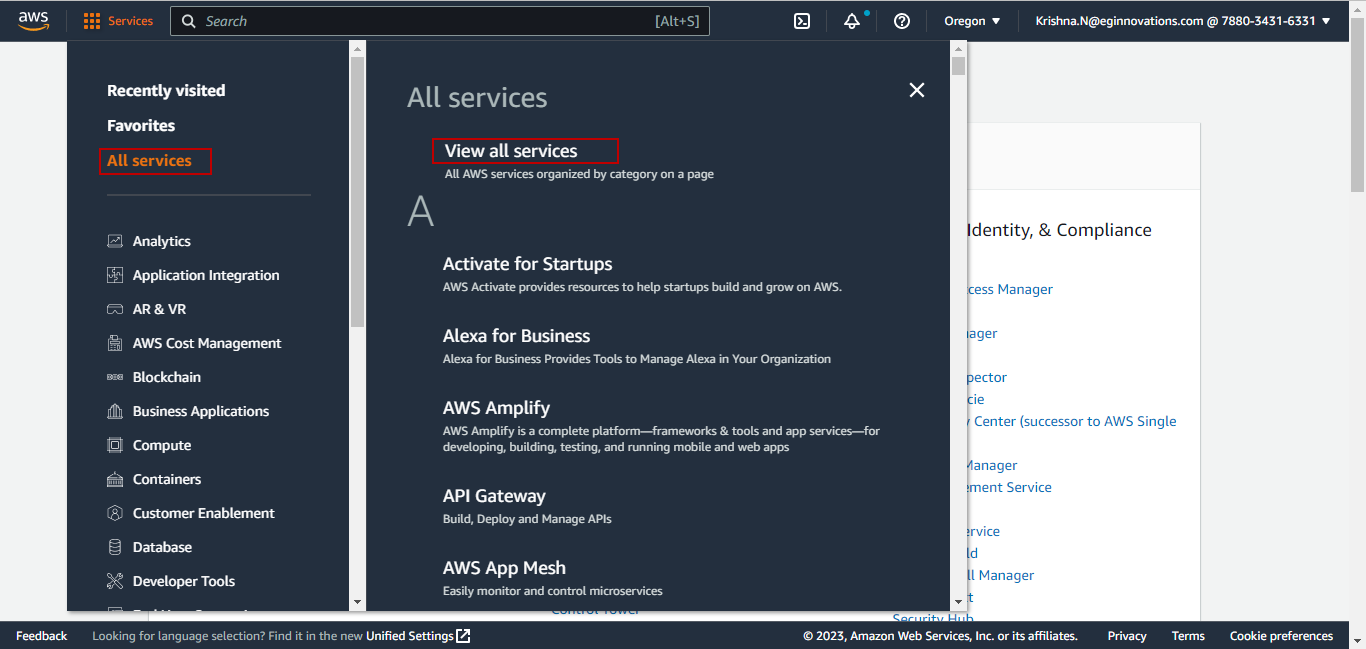Click the Privacy footer link

(1127, 636)
